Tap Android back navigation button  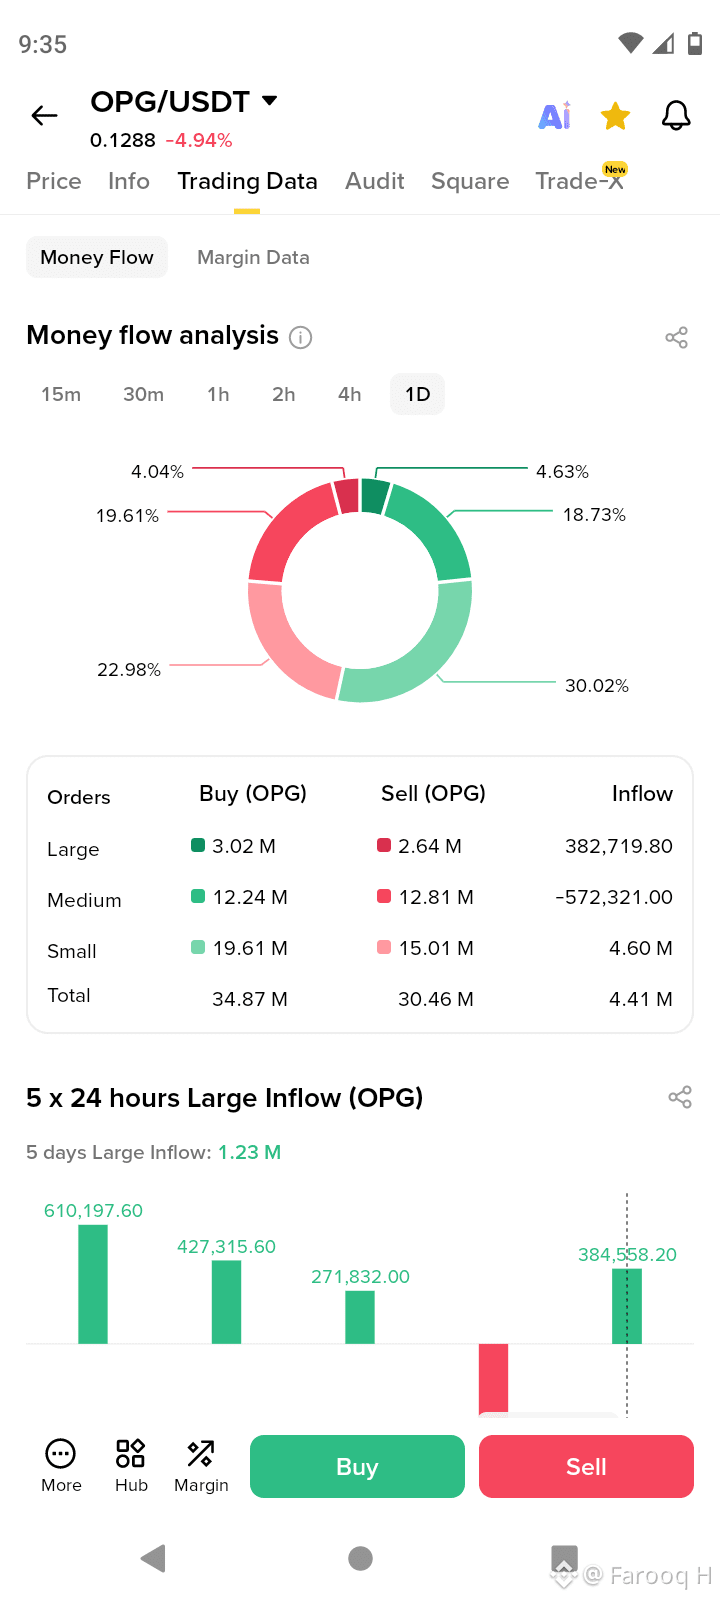coord(153,1558)
